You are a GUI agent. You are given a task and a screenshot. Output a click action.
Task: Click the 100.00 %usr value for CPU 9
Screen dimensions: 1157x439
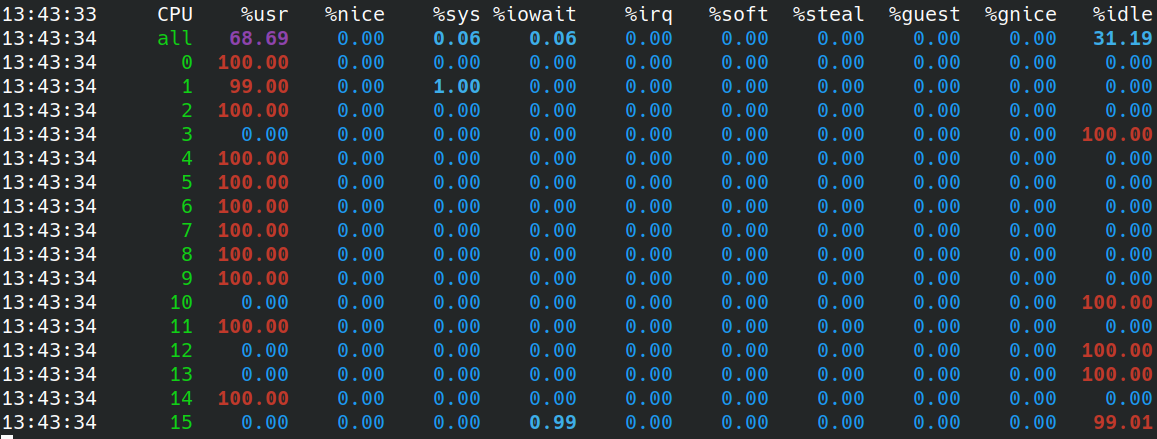click(x=253, y=278)
